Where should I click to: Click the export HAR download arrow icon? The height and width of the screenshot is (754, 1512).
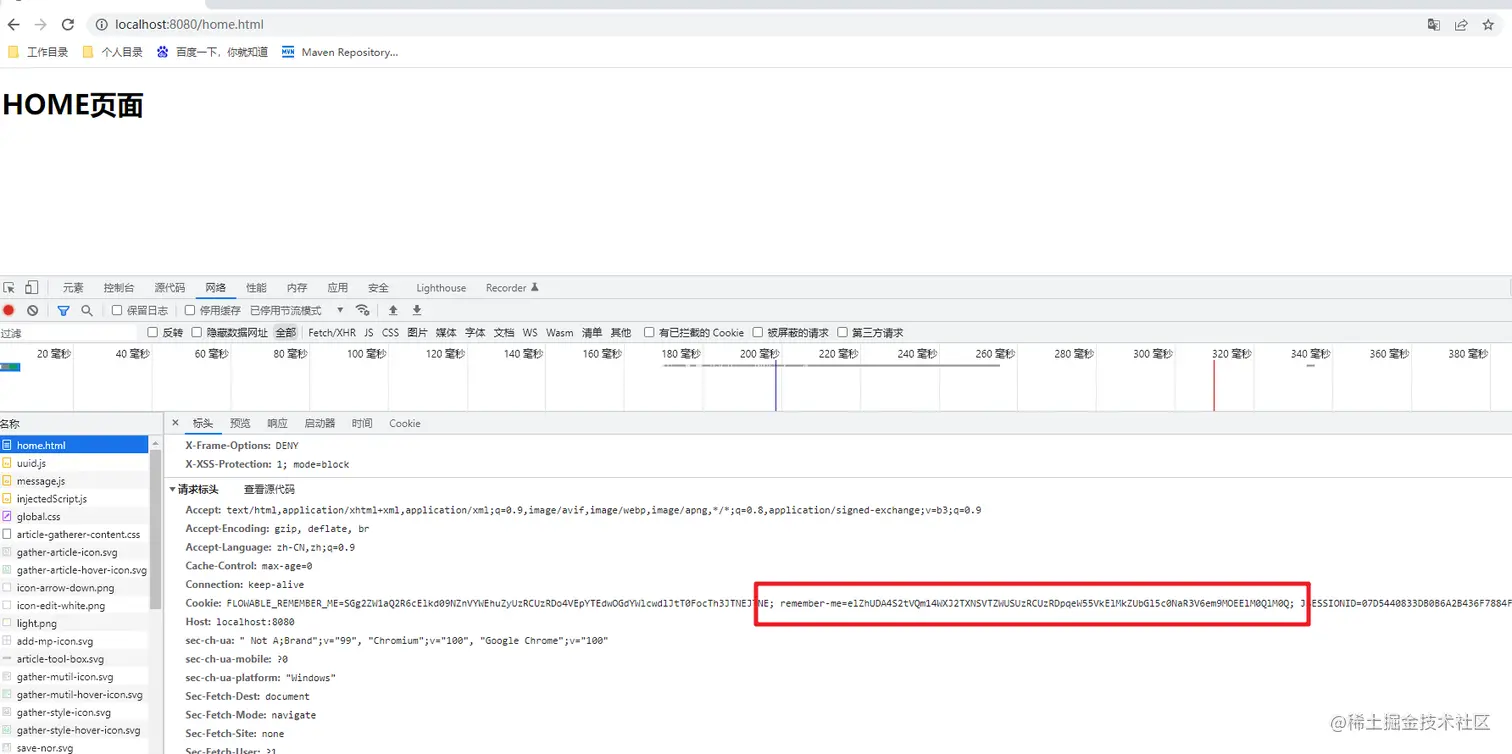pyautogui.click(x=417, y=310)
